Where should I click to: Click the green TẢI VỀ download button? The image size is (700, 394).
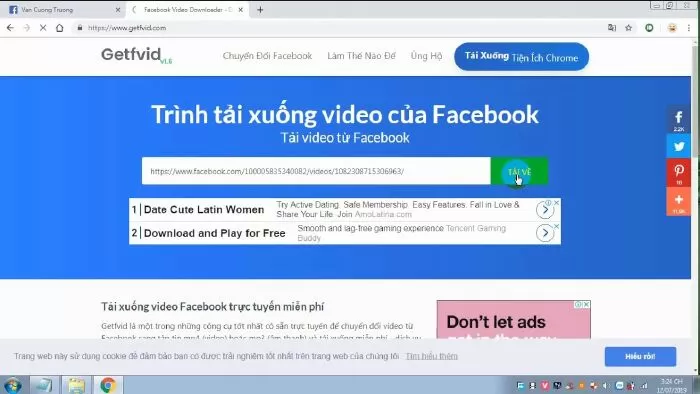(519, 171)
